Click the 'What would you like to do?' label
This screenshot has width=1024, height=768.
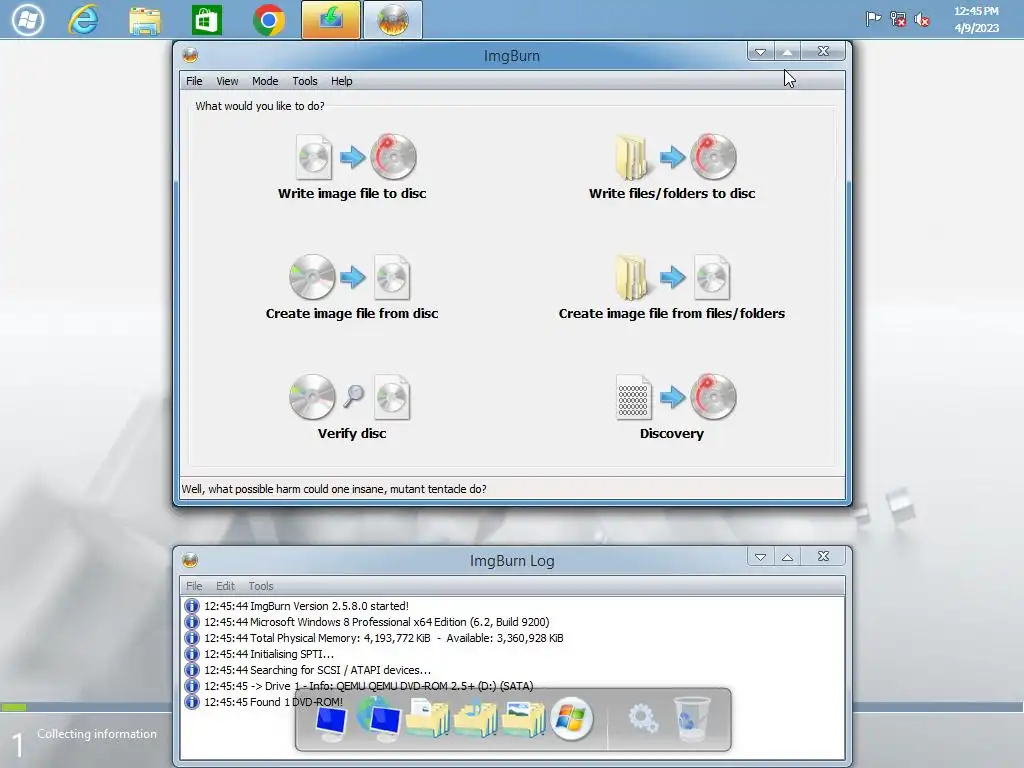click(260, 106)
